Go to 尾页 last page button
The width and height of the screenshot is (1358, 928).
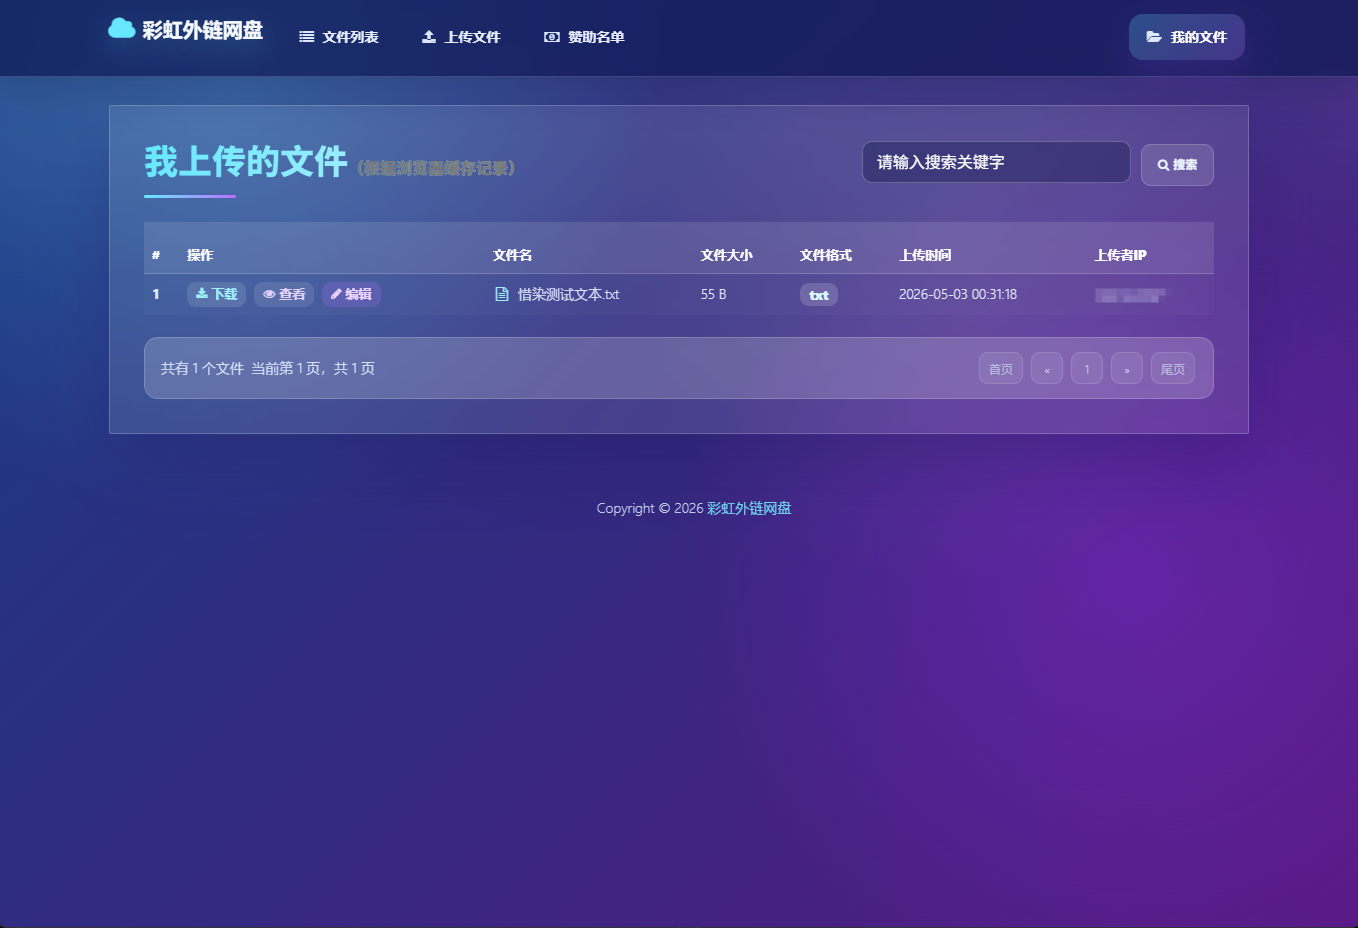[x=1173, y=369]
